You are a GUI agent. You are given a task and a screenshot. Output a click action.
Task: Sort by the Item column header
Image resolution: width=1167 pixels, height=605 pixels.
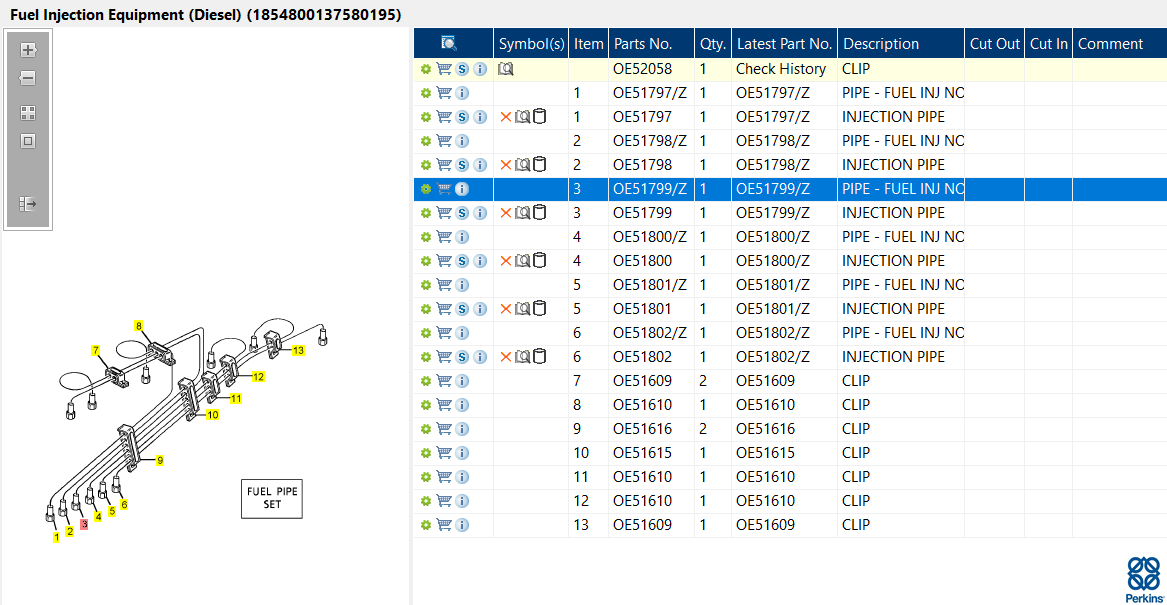coord(589,44)
